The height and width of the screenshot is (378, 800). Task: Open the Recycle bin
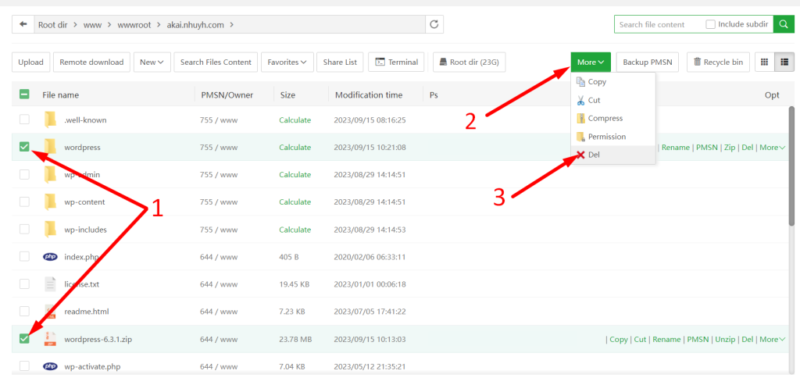coord(718,62)
